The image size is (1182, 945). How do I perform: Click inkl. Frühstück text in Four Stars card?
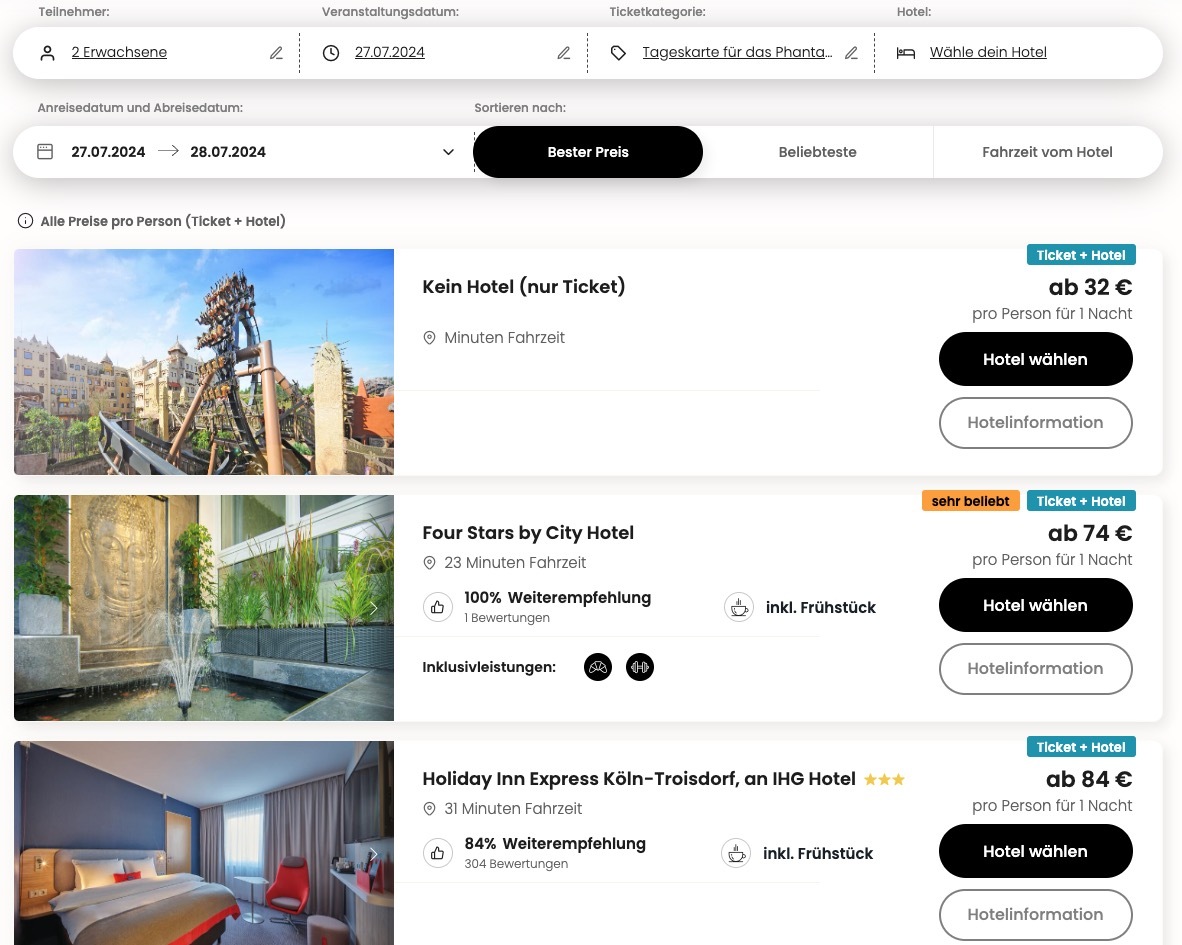pyautogui.click(x=821, y=607)
